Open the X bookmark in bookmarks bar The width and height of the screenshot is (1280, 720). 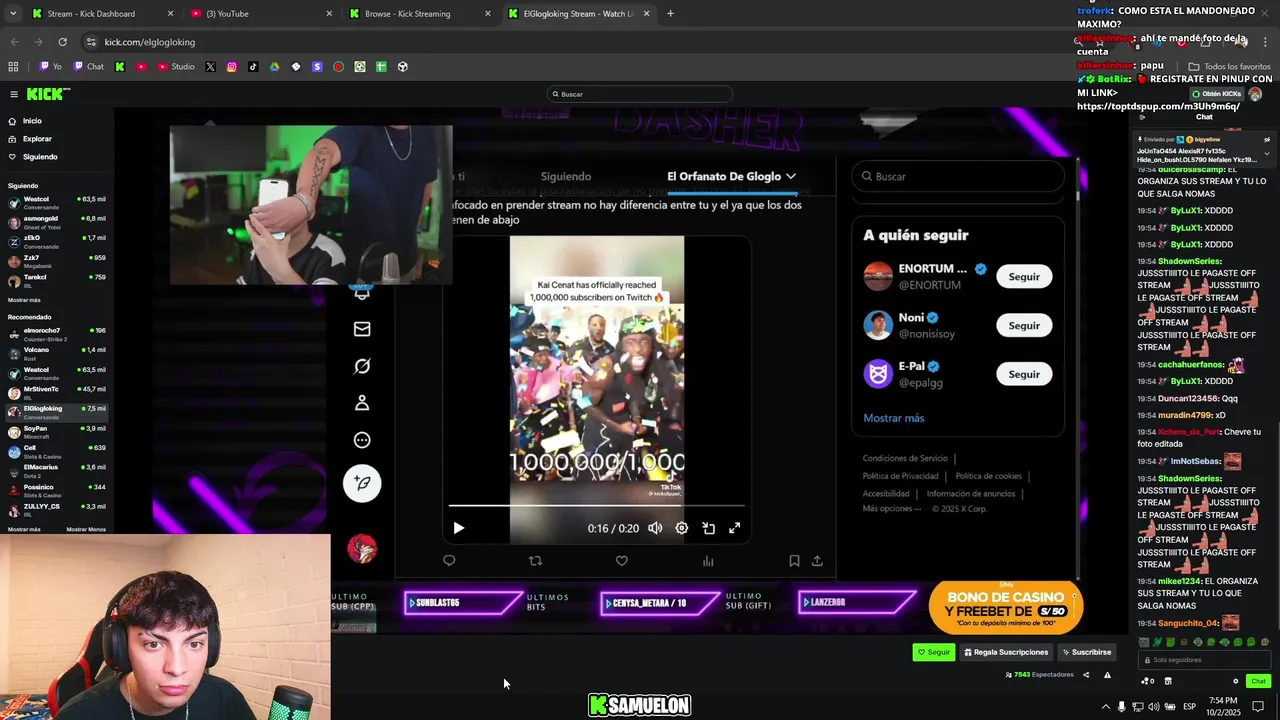[210, 67]
